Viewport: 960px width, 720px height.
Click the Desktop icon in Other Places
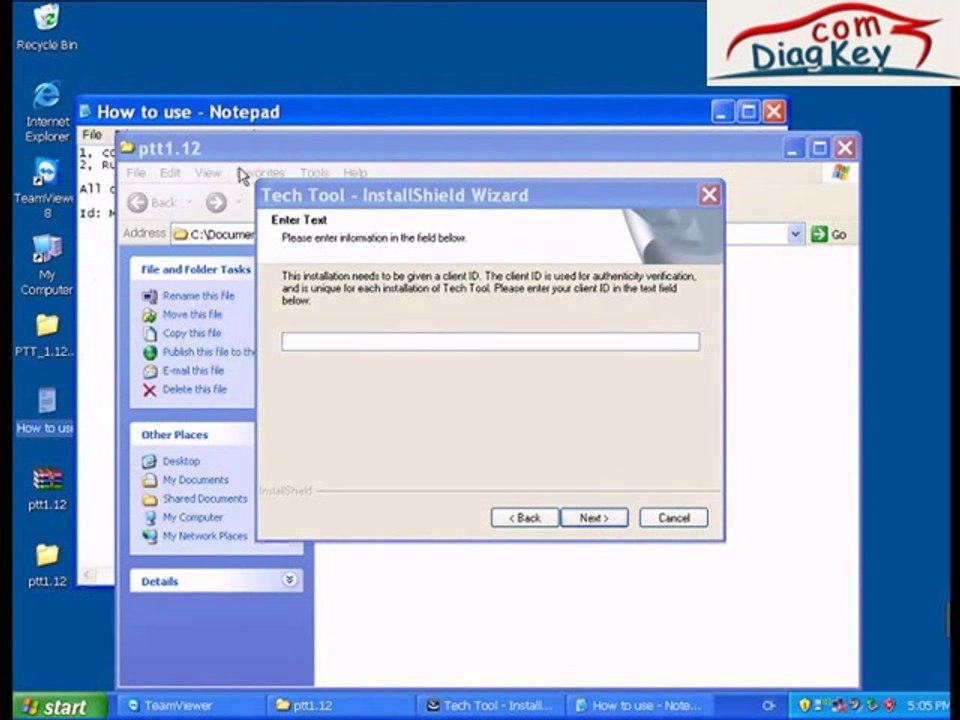149,461
